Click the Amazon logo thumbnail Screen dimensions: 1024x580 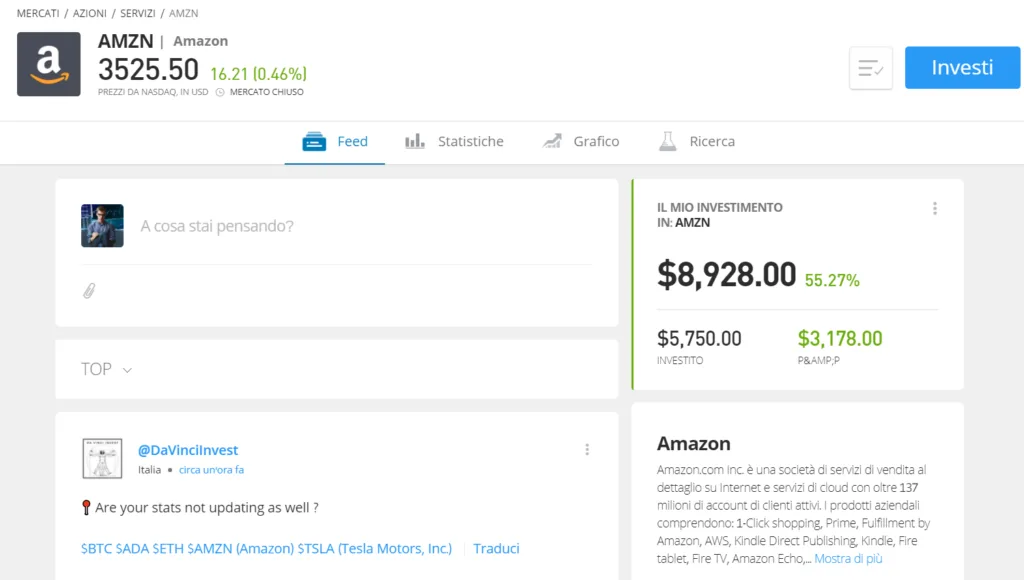click(x=49, y=64)
